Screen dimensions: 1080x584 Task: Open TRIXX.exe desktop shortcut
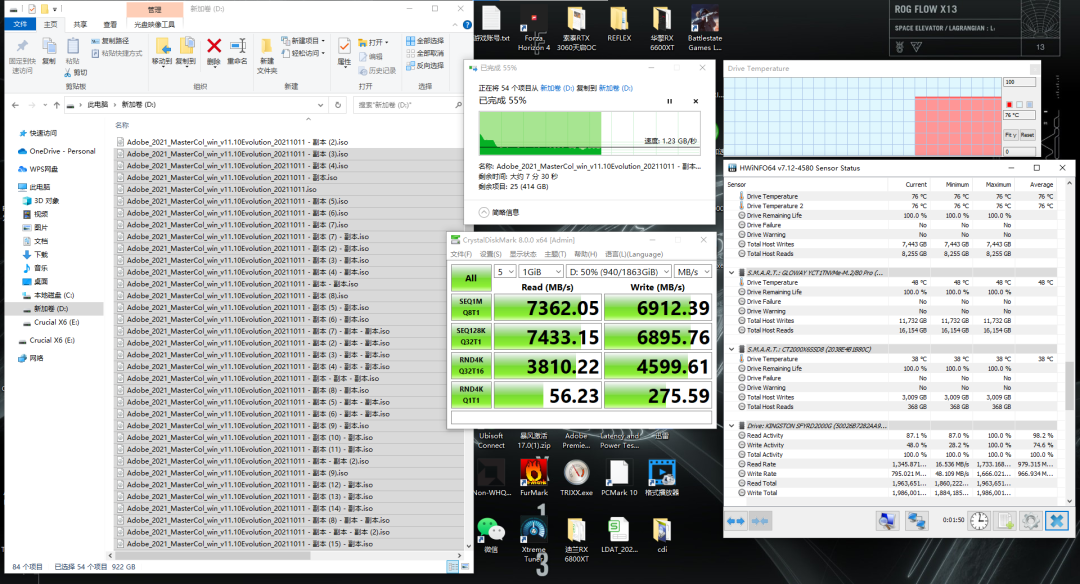pos(577,477)
